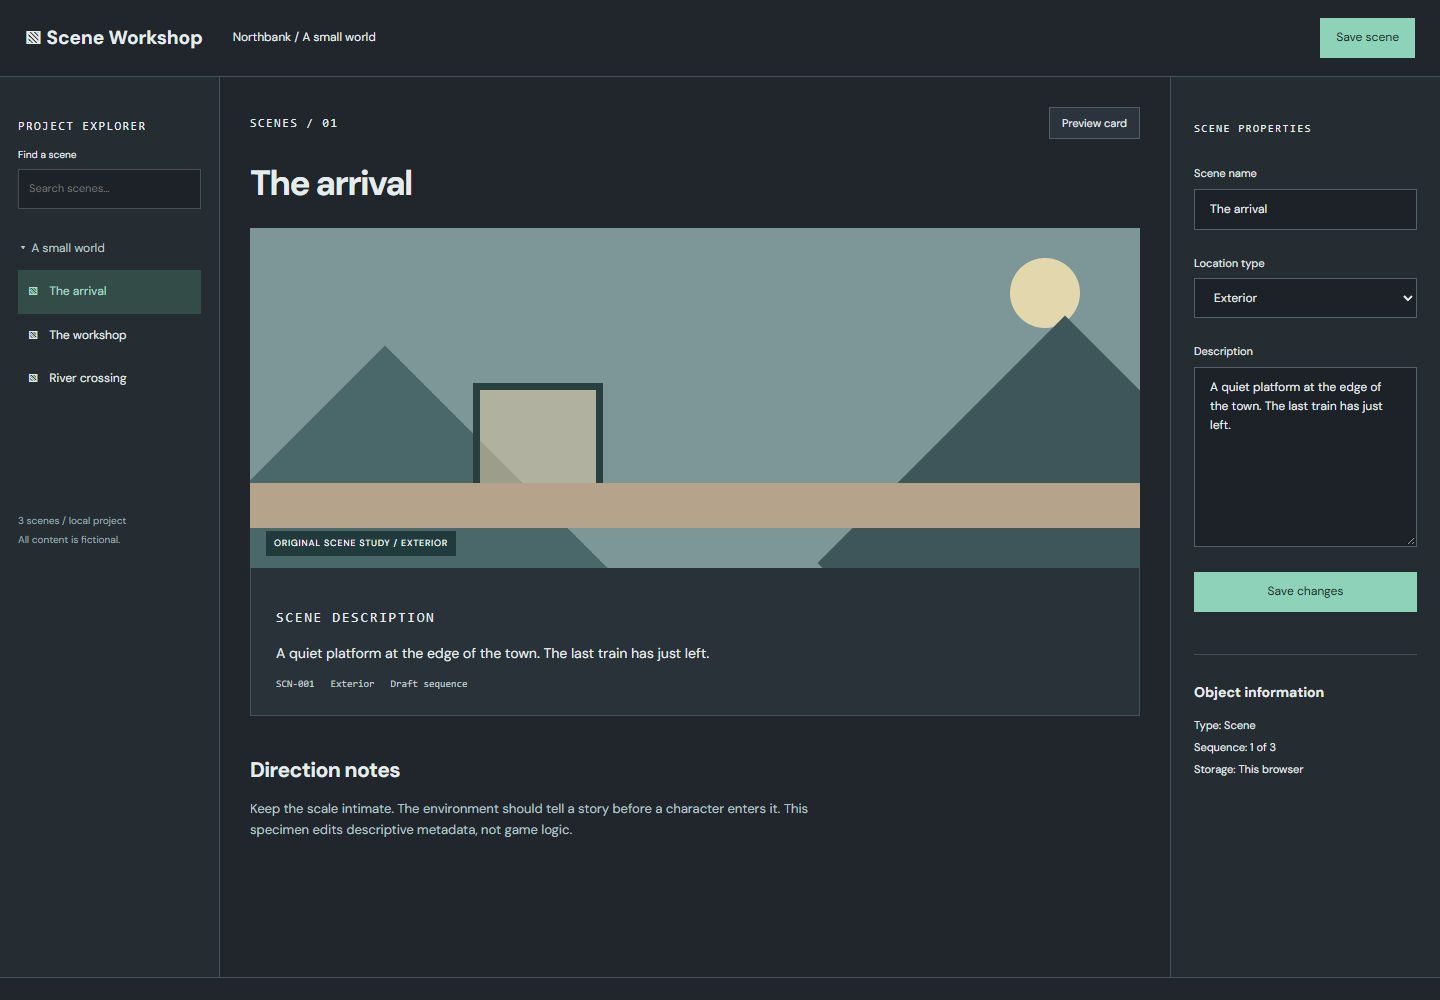Viewport: 1440px width, 1000px height.
Task: Click the Scene Description card heading
Action: point(355,618)
